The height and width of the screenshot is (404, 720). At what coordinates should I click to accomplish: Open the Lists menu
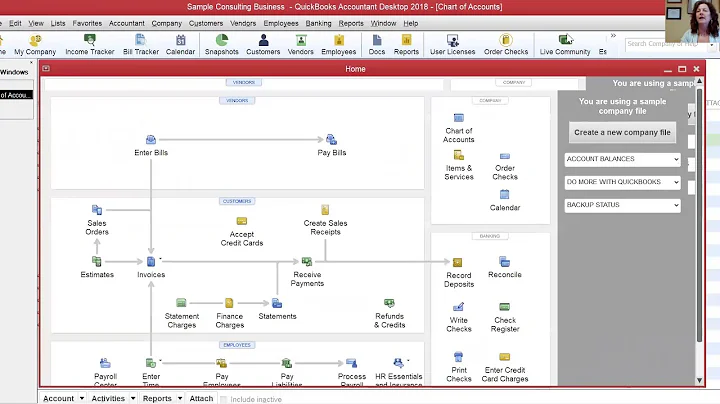pyautogui.click(x=58, y=23)
